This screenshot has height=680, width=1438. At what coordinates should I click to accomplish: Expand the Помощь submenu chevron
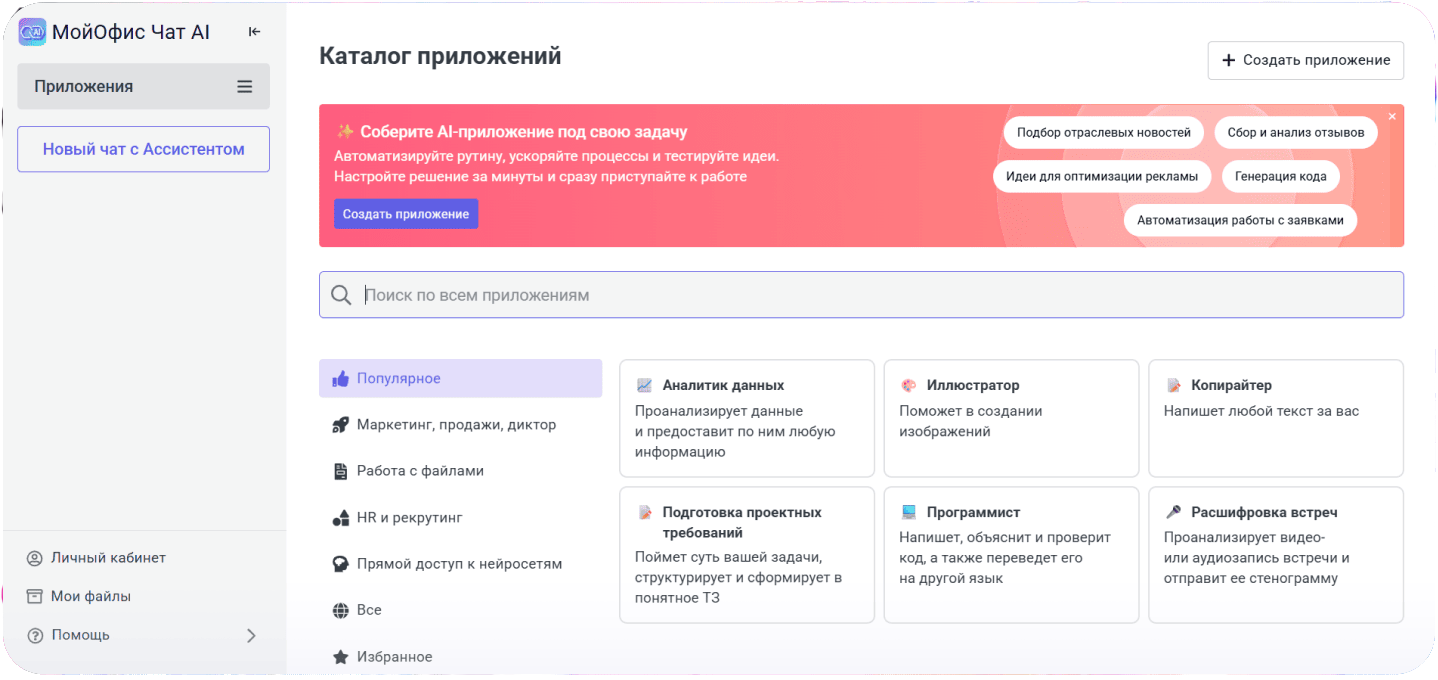click(251, 635)
